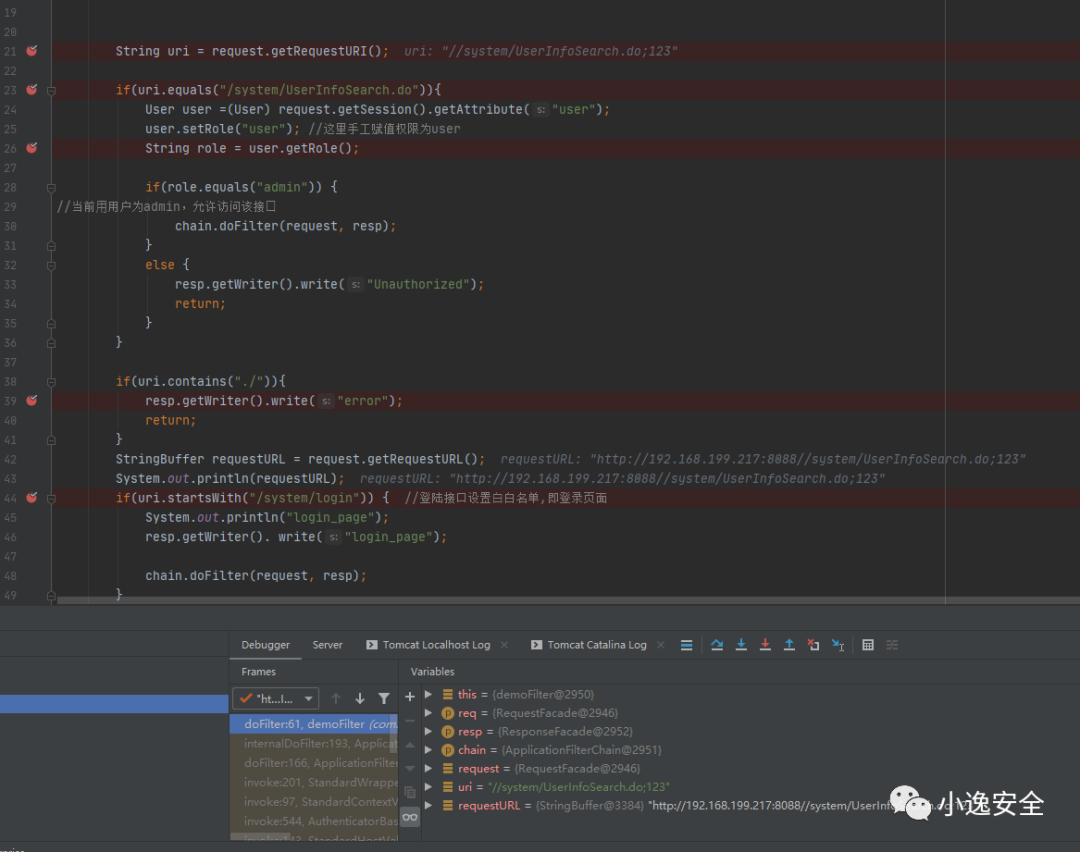Click the Remove Watch minus icon

tap(410, 720)
